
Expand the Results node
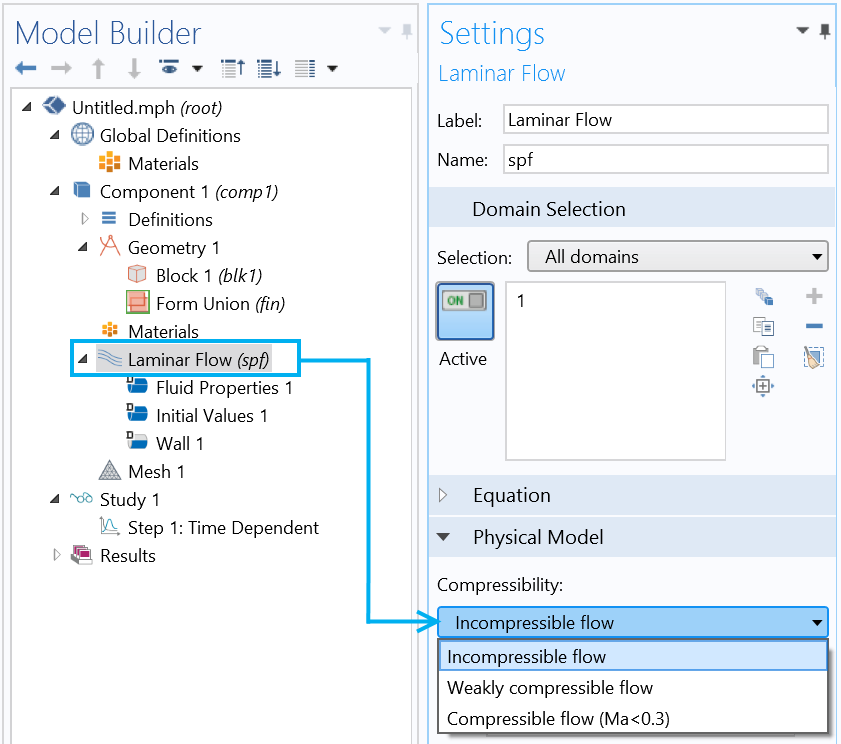[x=56, y=555]
